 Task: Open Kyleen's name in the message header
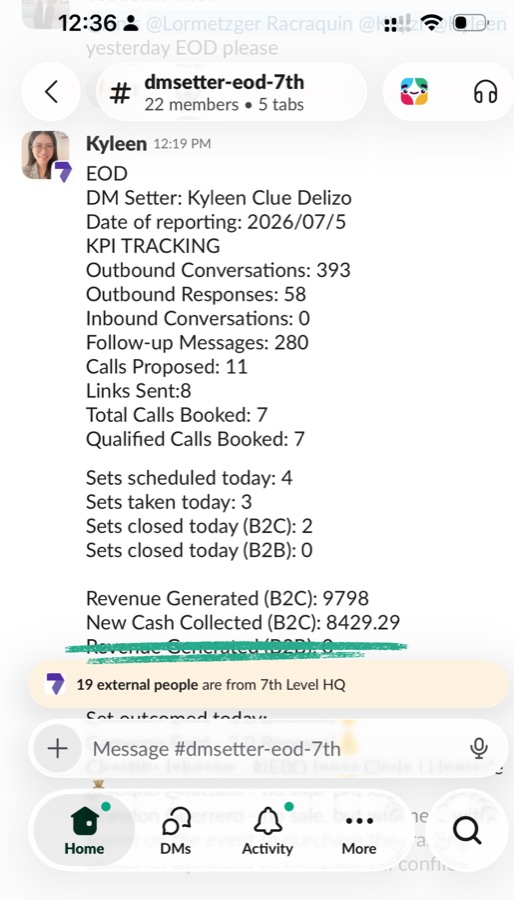[116, 144]
